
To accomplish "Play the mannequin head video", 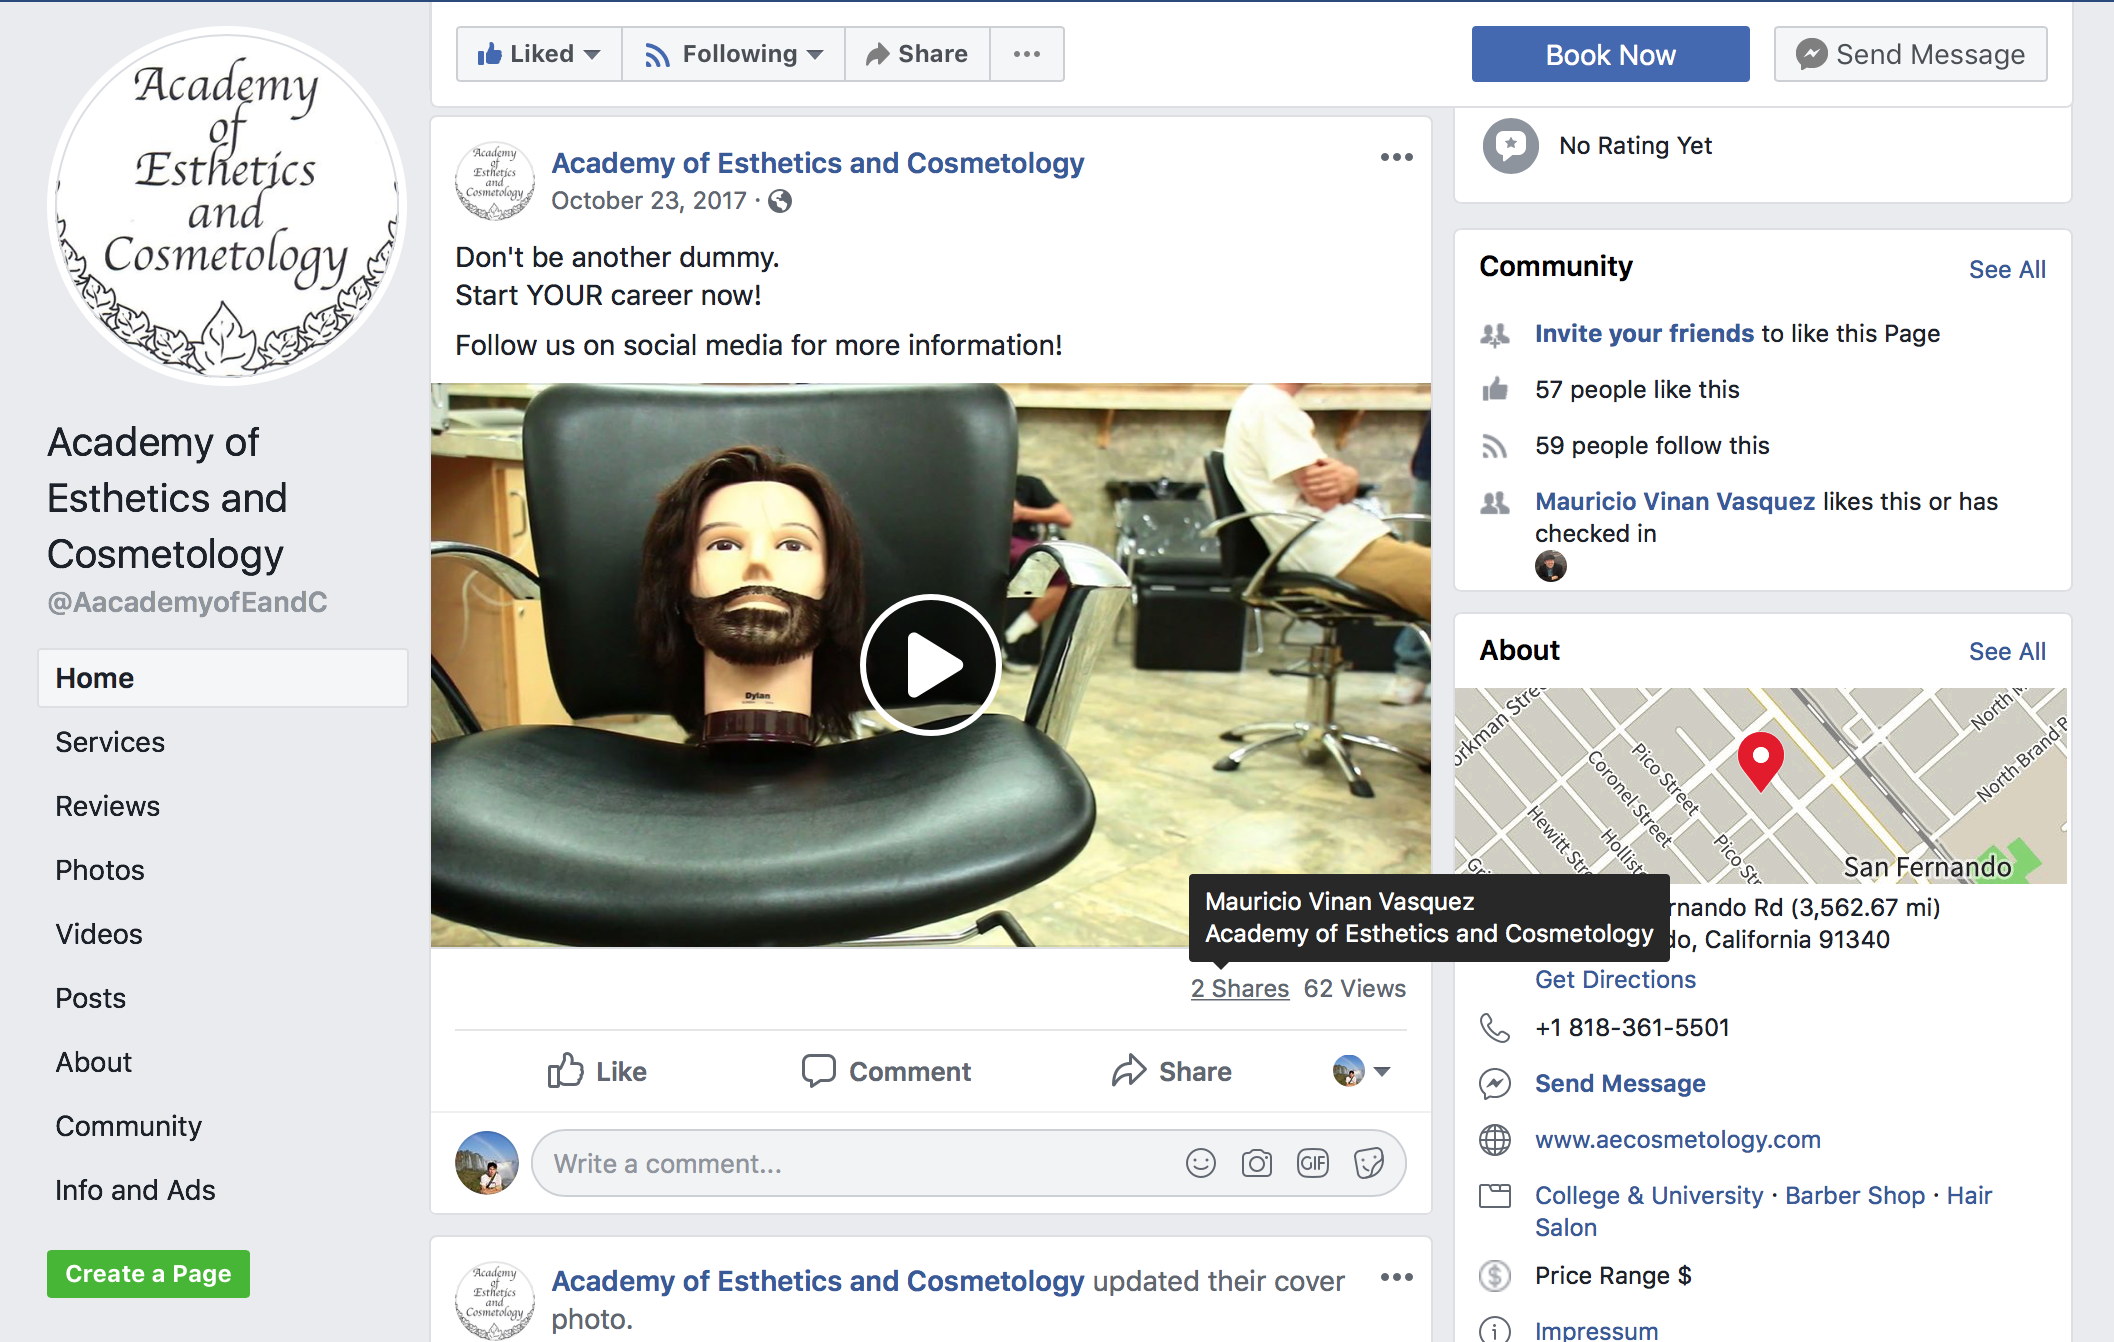I will click(x=930, y=665).
